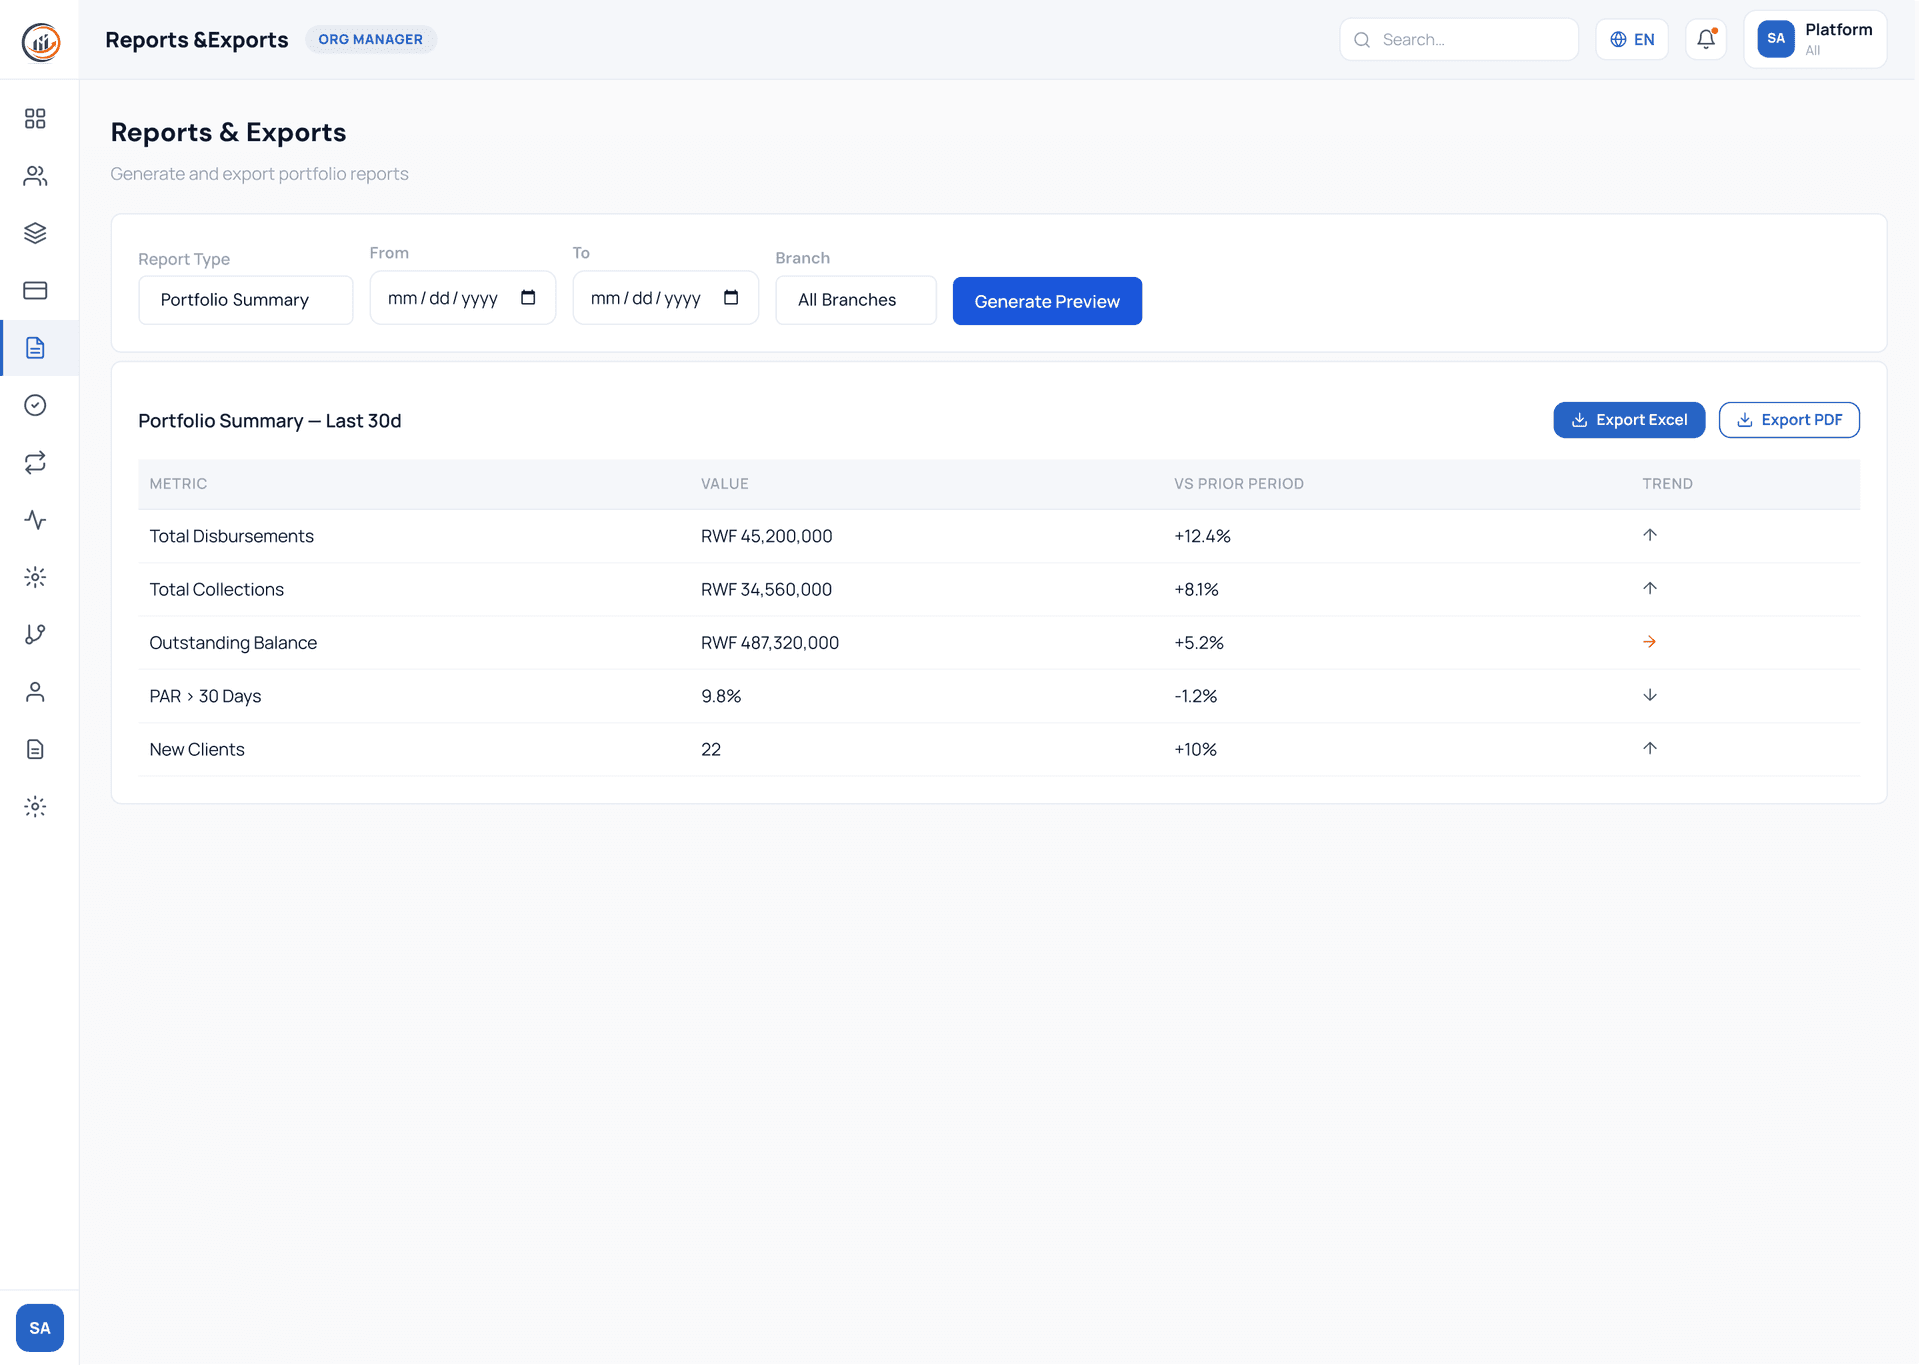1920x1365 pixels.
Task: Open the EN language selector
Action: point(1632,40)
